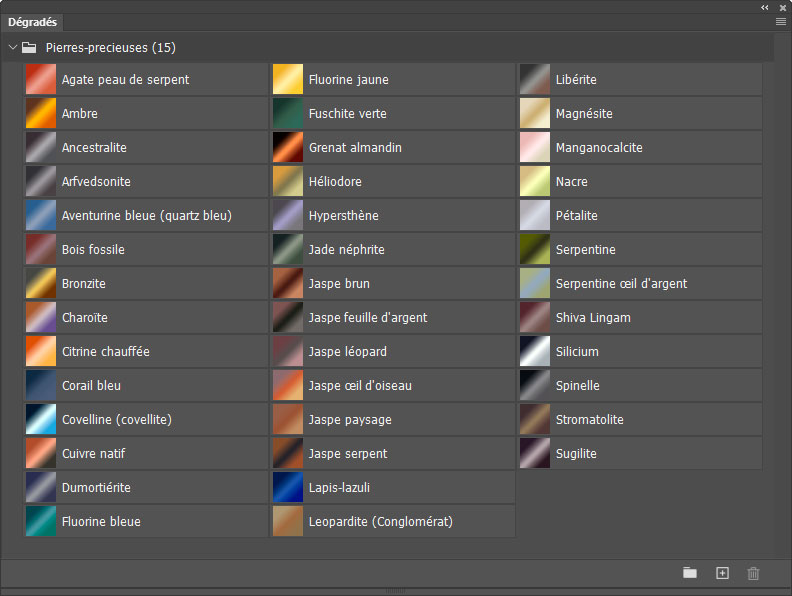This screenshot has width=792, height=596.
Task: Click the Pierres-precieuses folder icon
Action: point(29,47)
